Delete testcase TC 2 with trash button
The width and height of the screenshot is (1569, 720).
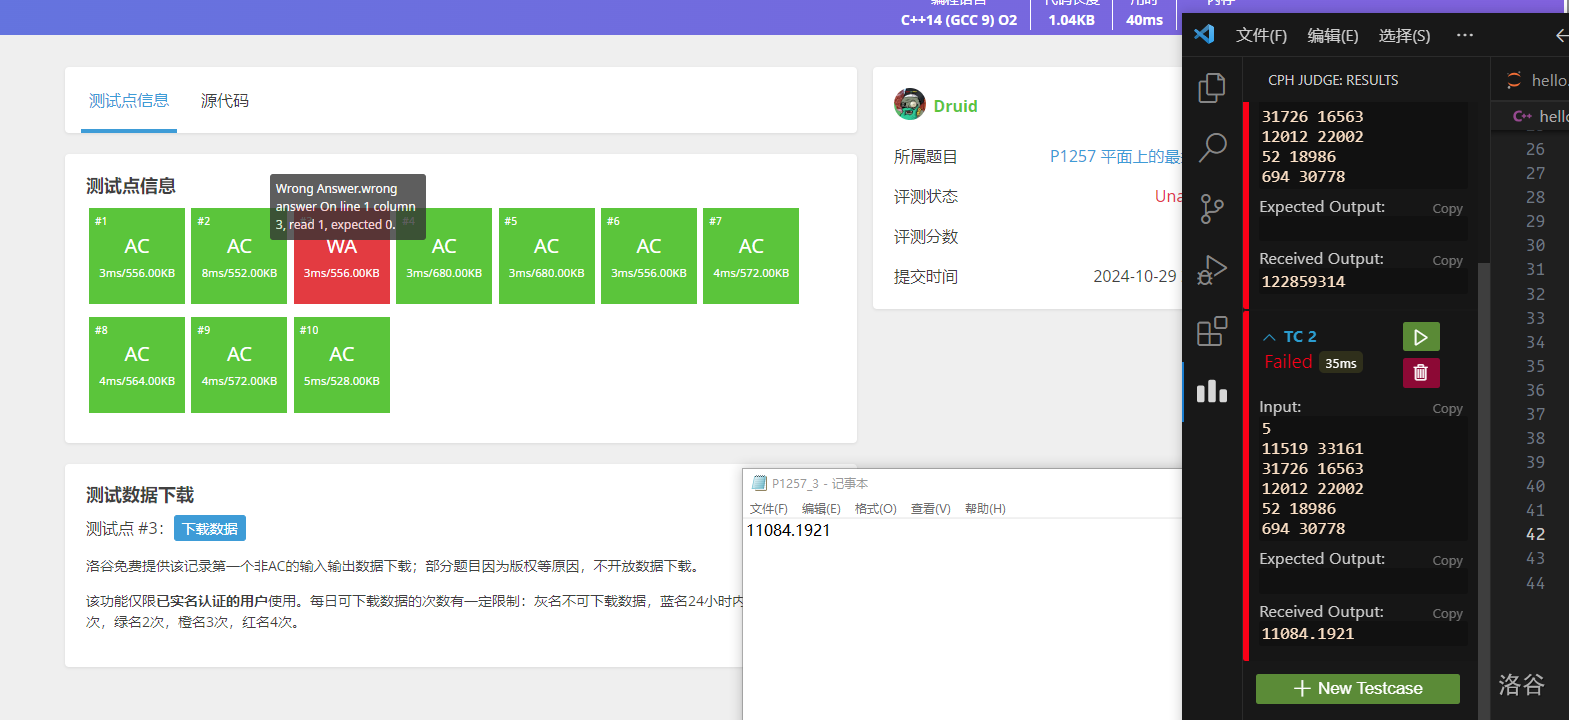1420,373
